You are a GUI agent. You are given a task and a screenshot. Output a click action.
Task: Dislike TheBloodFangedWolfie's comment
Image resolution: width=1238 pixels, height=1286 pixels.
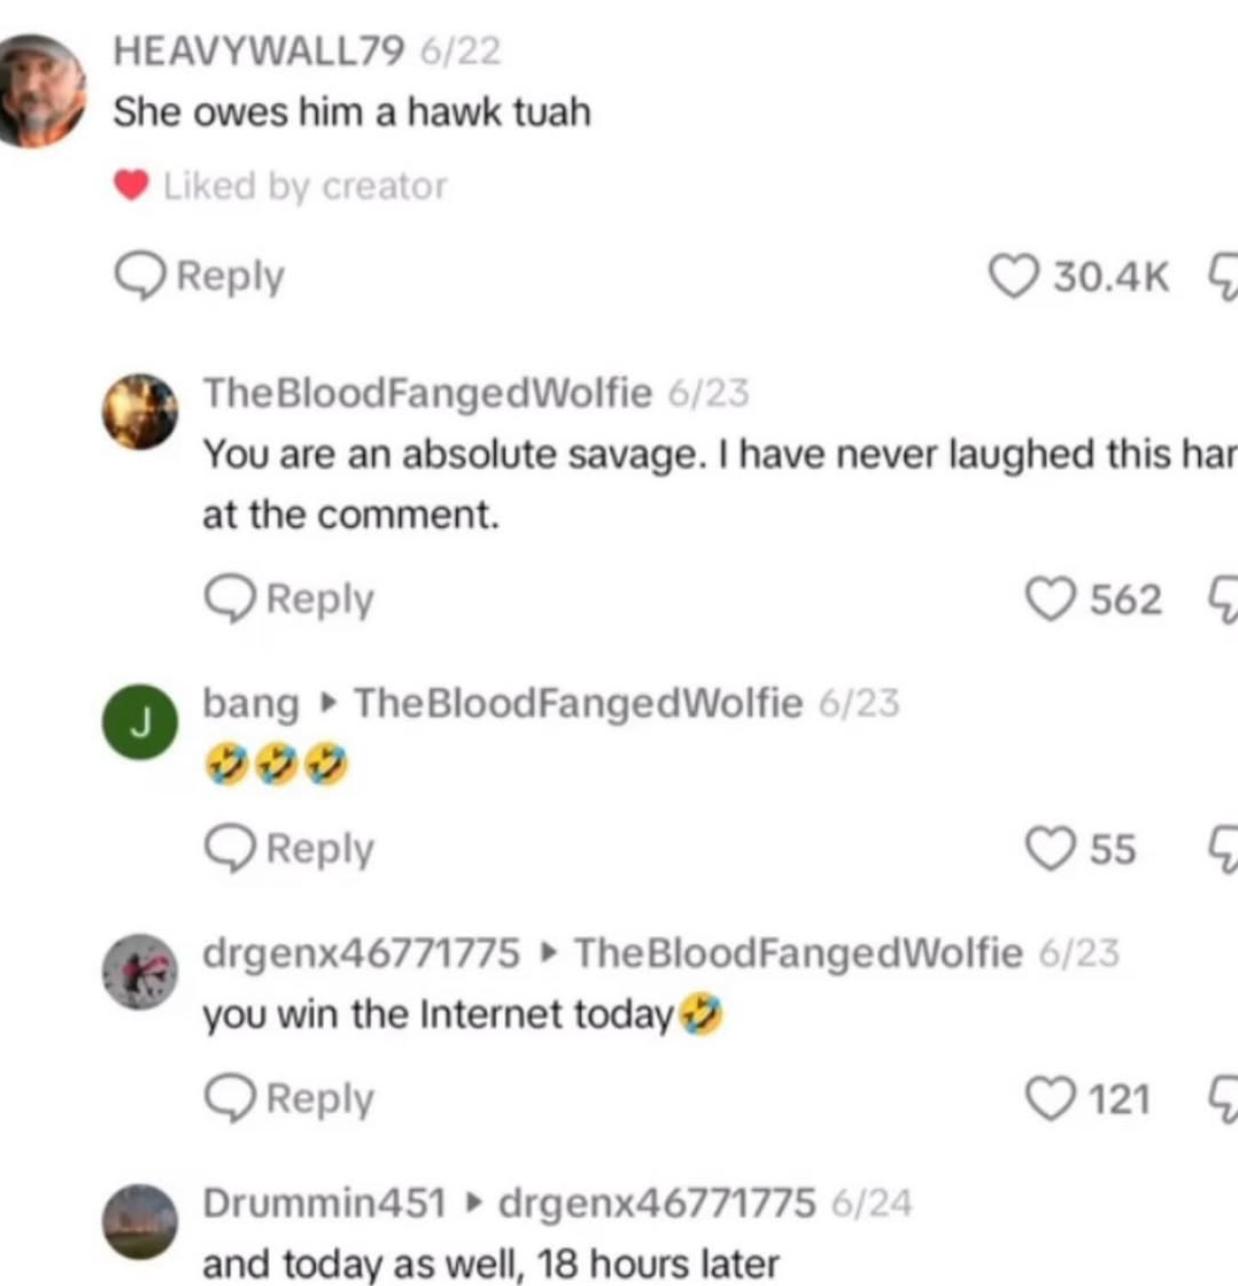pos(1223,600)
